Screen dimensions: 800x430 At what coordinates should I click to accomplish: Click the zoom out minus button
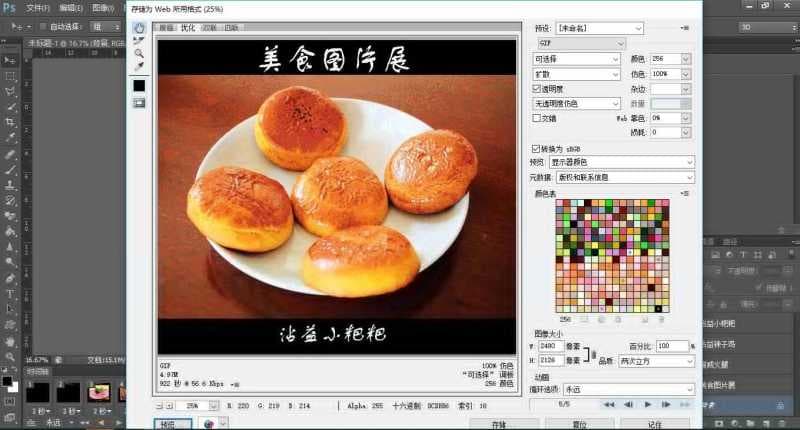tap(159, 406)
